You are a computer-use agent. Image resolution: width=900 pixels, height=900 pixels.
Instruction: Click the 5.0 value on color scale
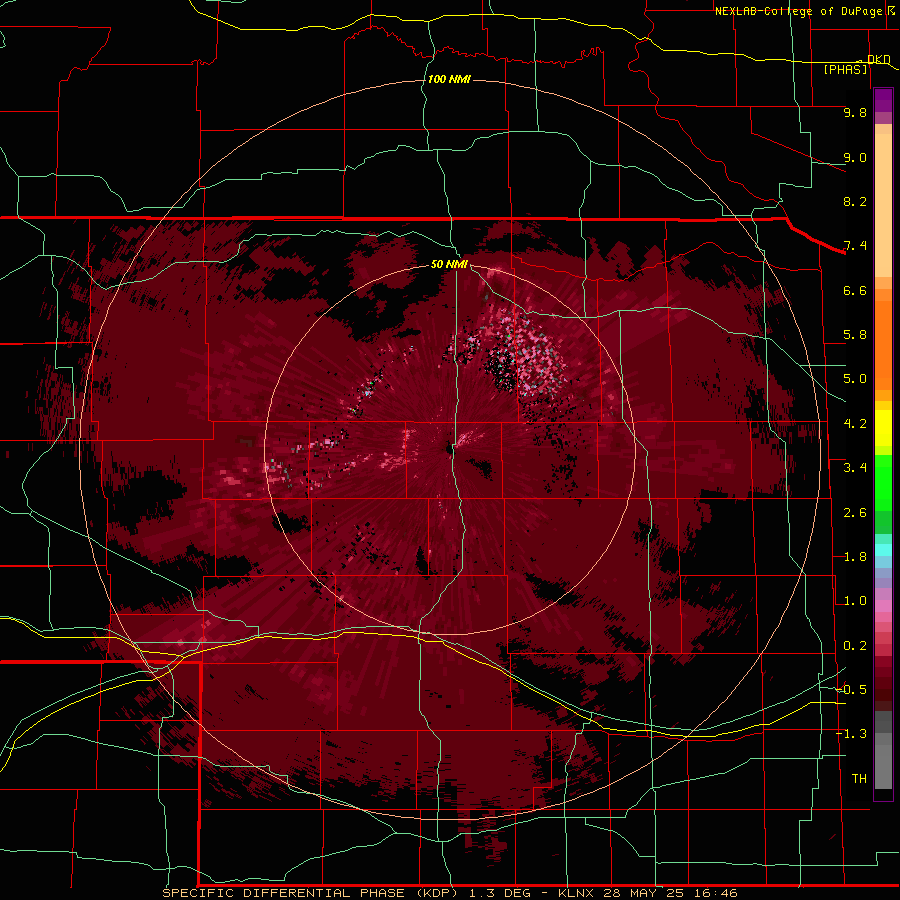pyautogui.click(x=855, y=379)
